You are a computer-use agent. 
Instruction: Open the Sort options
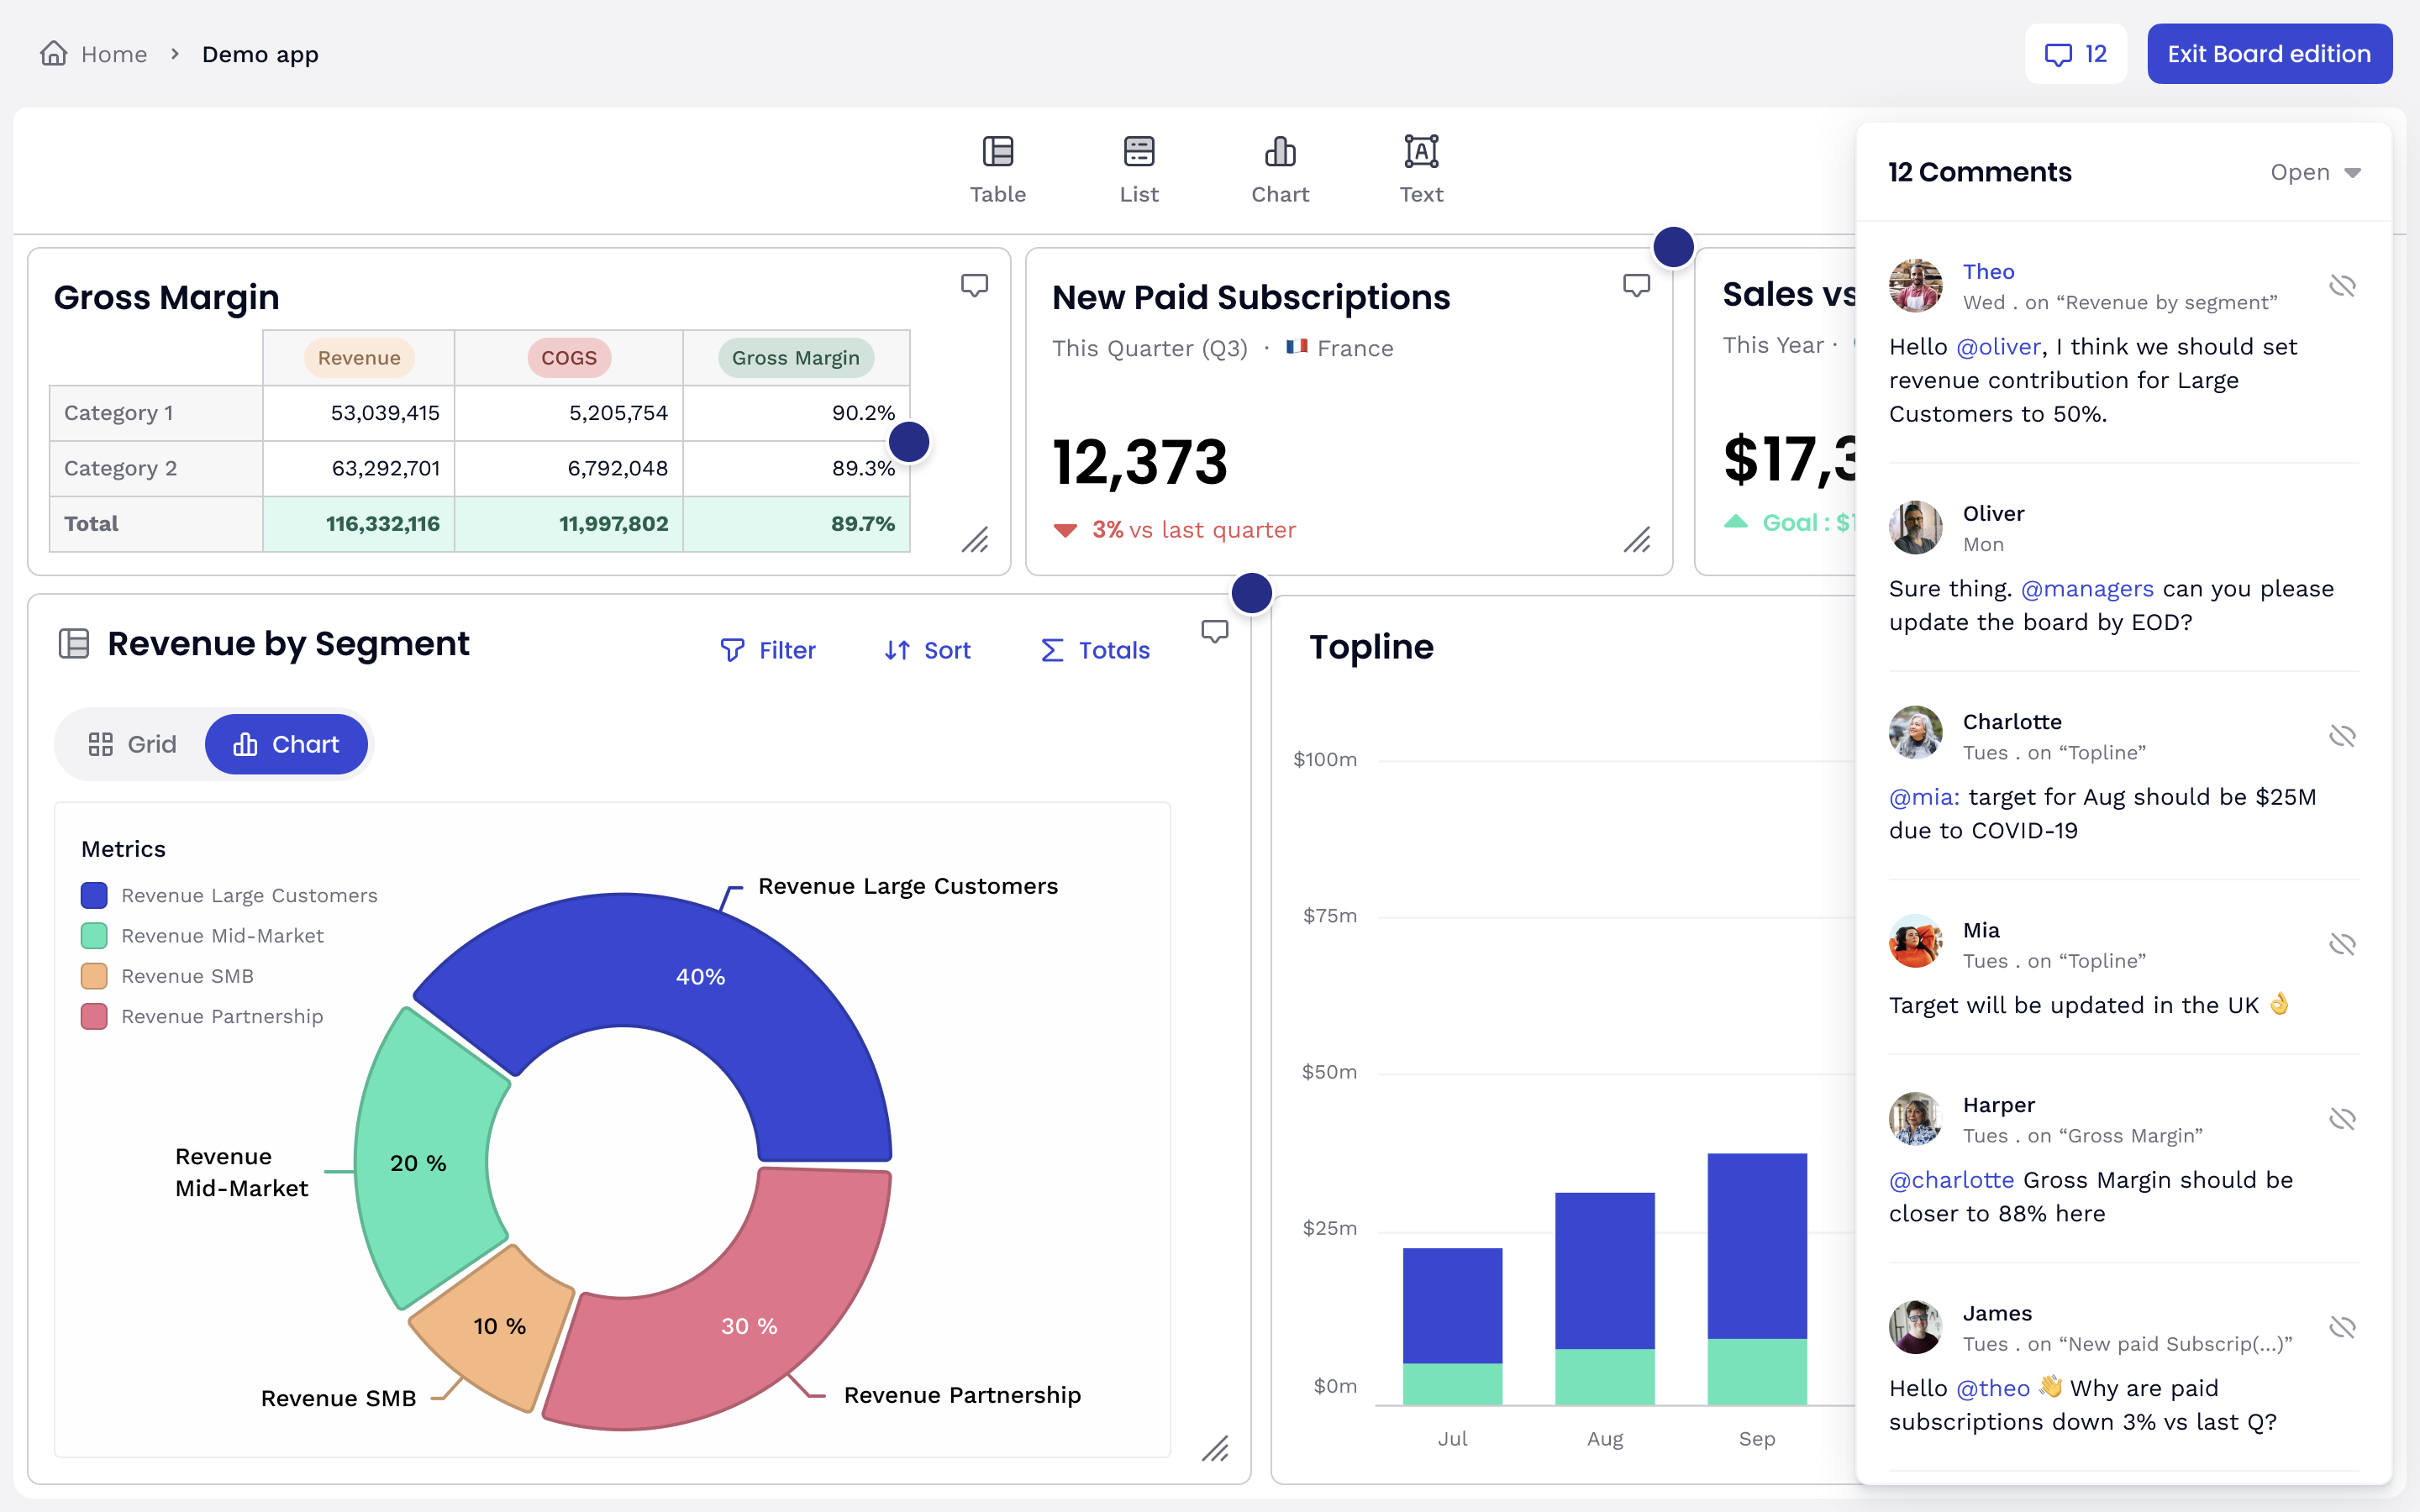pos(927,650)
